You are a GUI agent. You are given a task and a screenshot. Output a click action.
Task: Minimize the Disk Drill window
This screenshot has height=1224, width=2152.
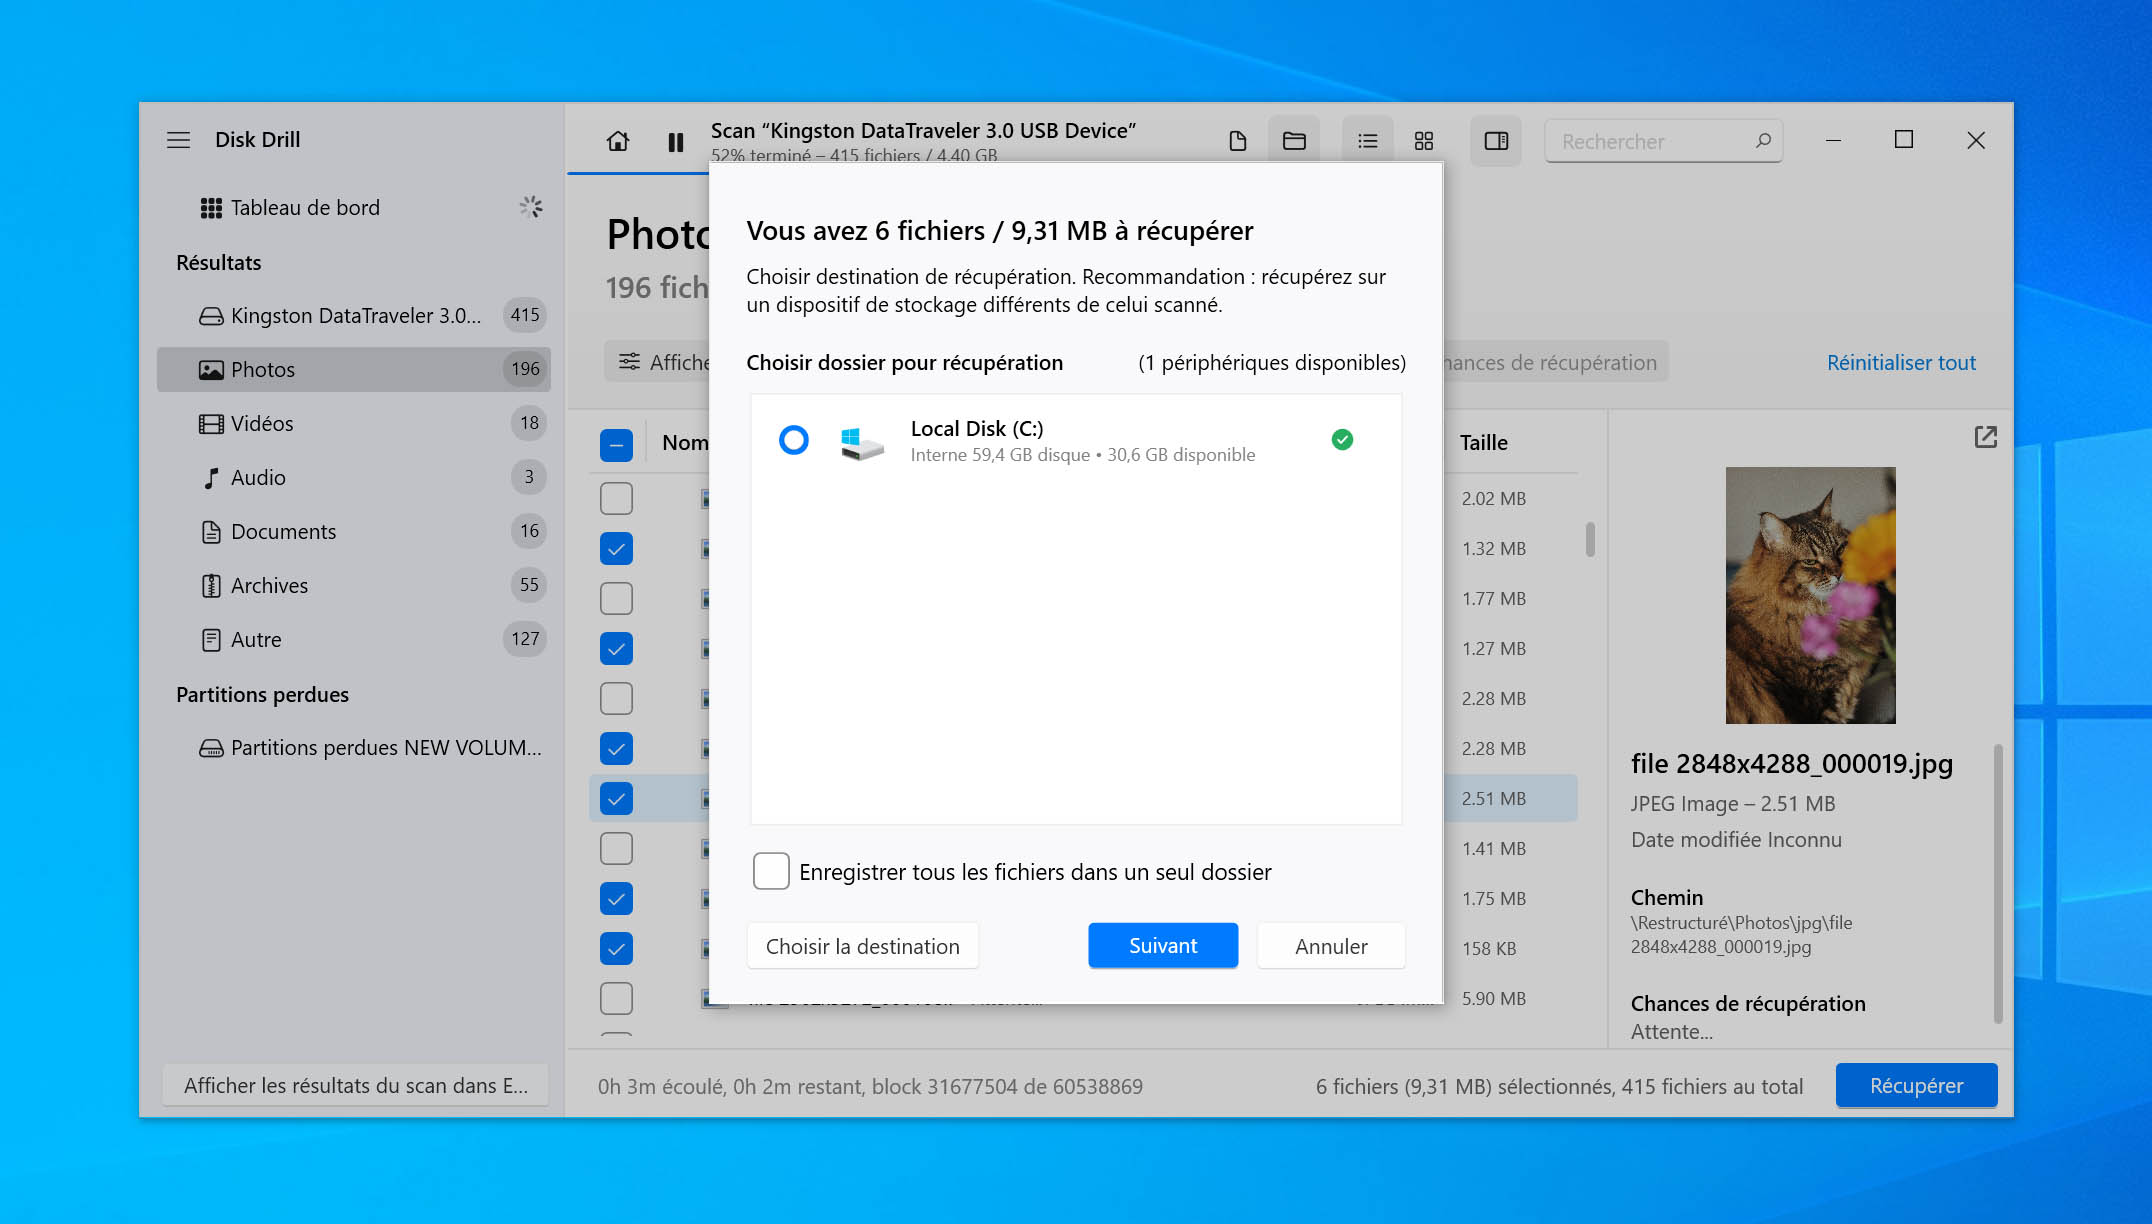point(1833,141)
